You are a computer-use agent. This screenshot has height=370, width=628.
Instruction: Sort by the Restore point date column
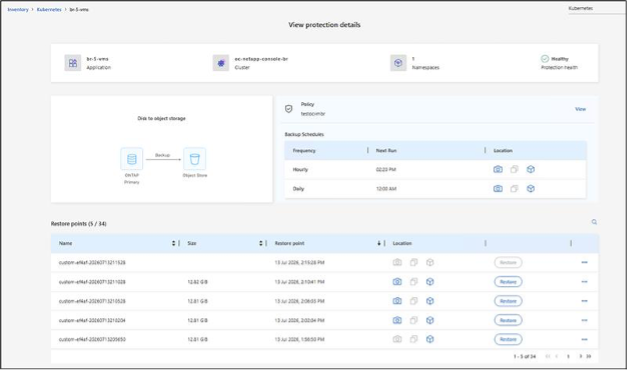[x=379, y=243]
